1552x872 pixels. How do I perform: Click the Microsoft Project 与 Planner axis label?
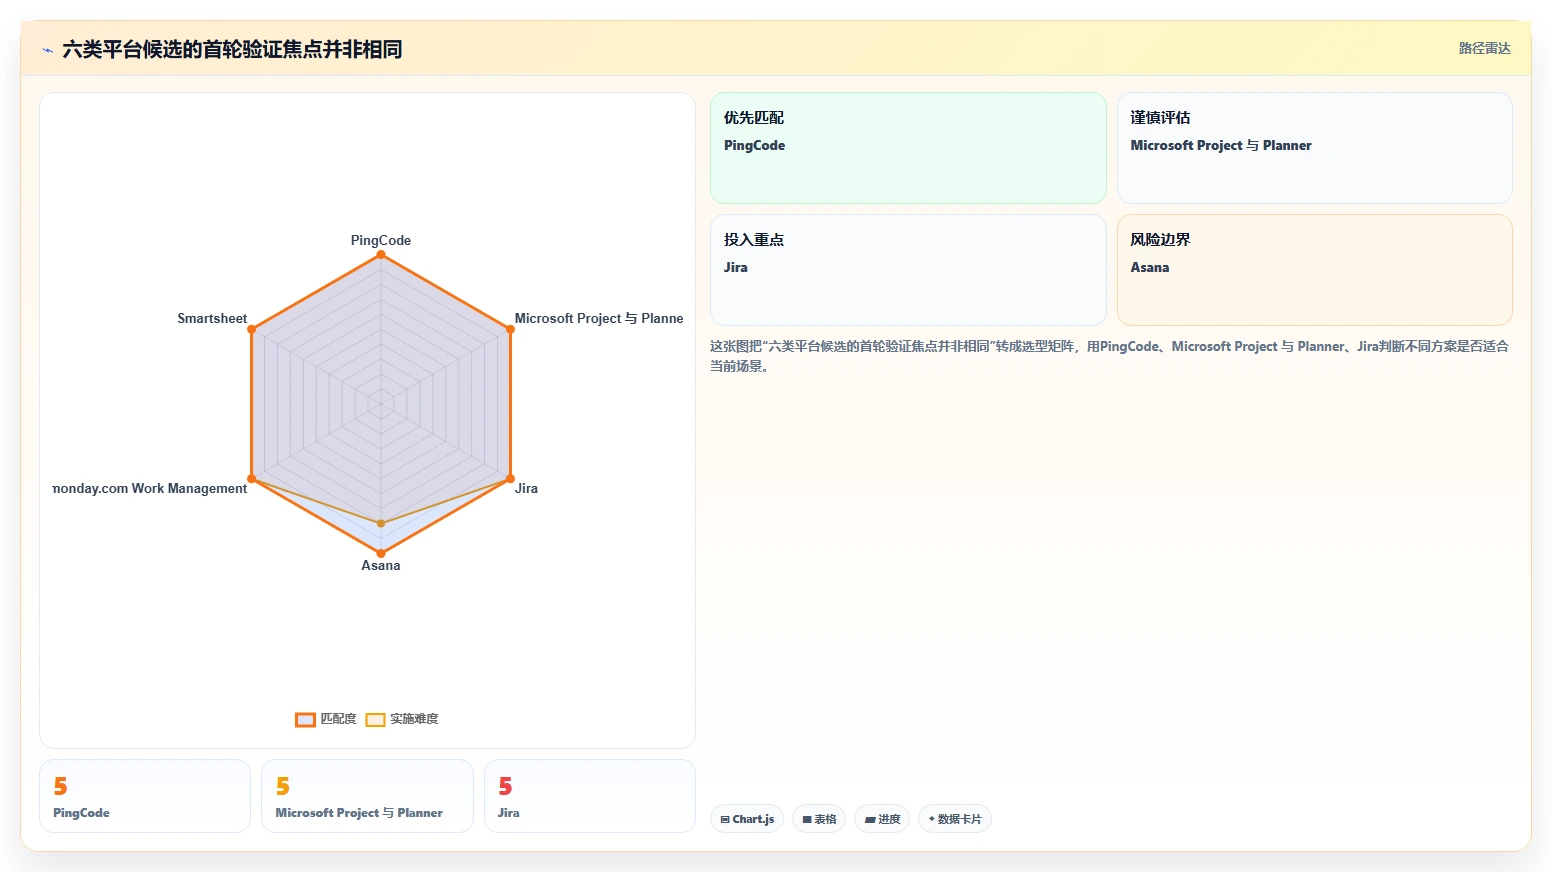[599, 318]
